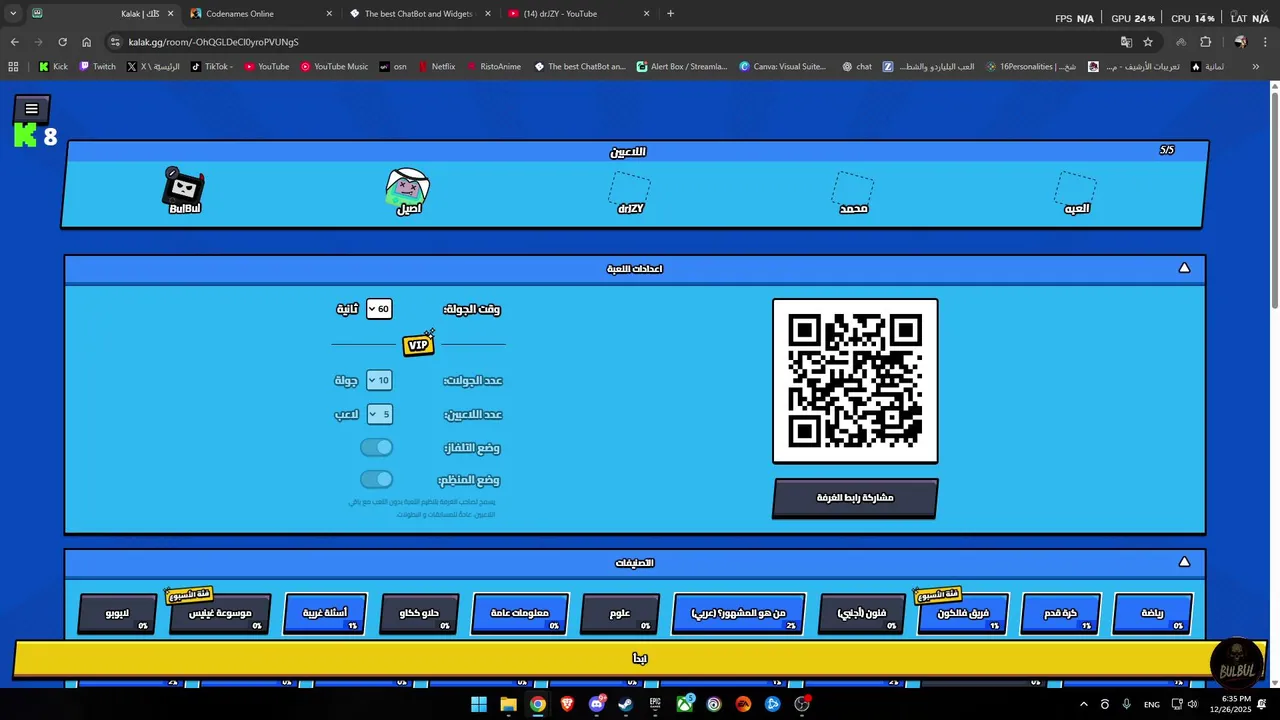Open Steam from taskbar
Screen dimensions: 1280x720
(626, 704)
